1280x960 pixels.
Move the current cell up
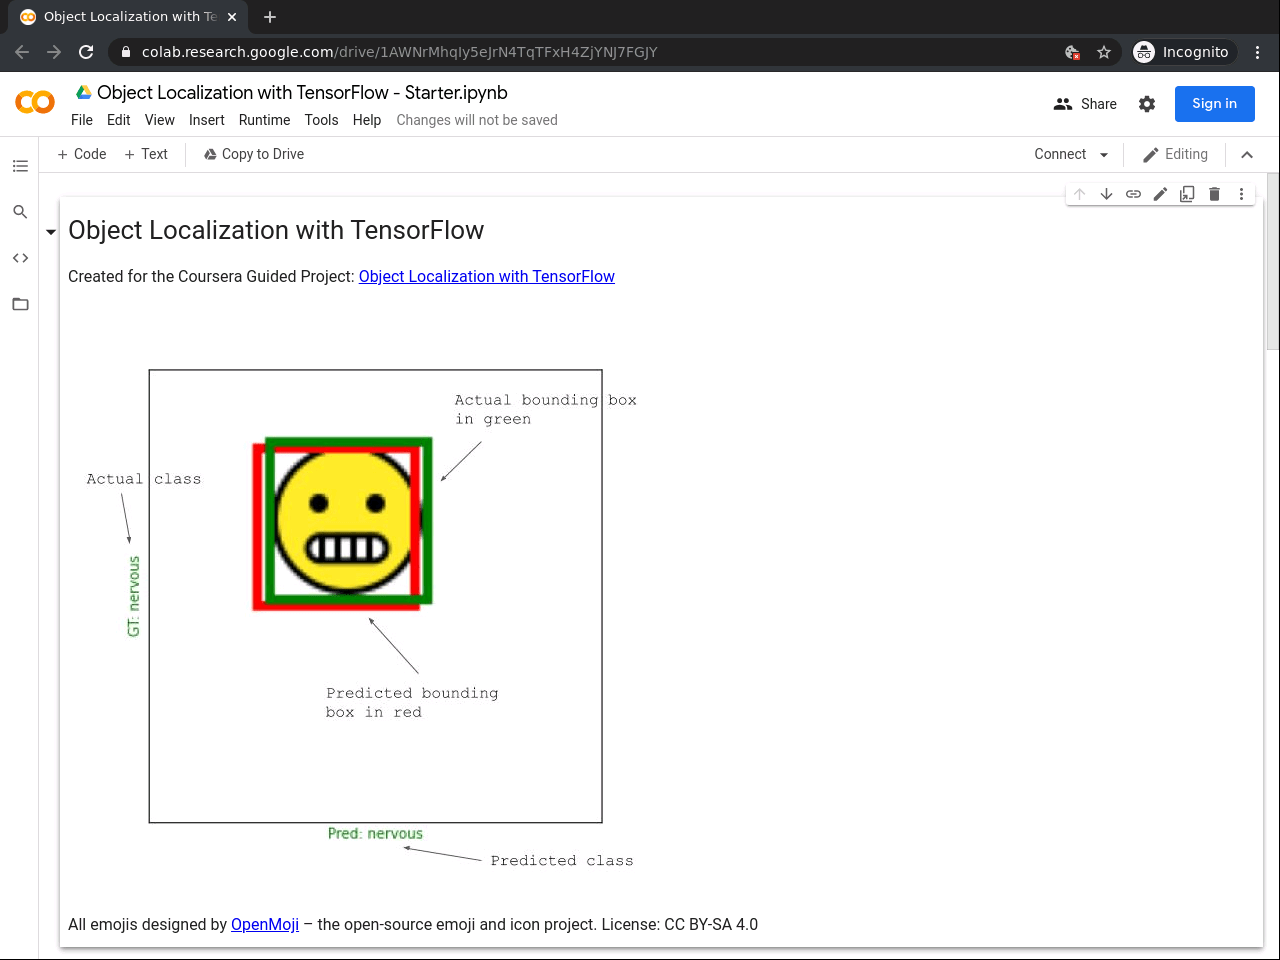tap(1079, 193)
